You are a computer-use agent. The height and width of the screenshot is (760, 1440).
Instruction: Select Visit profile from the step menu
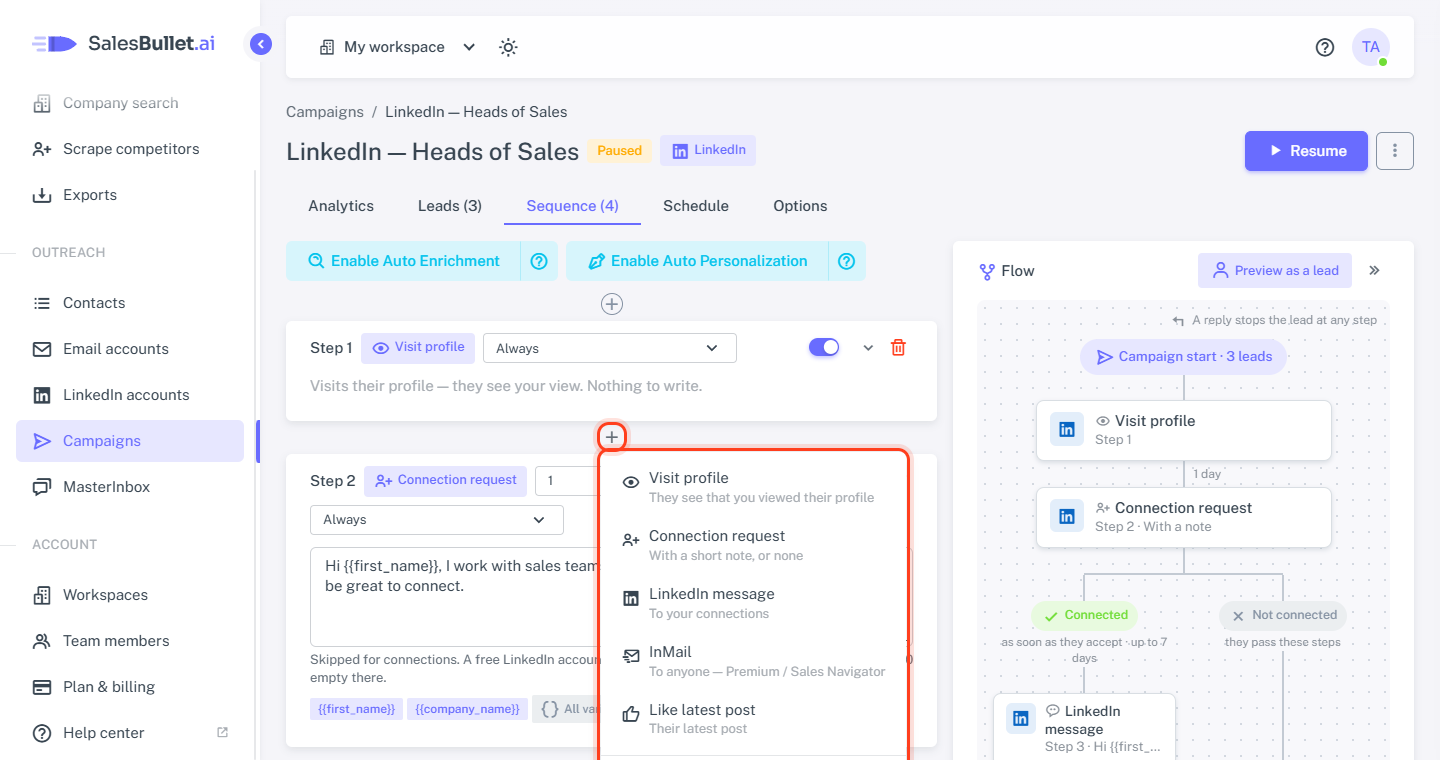tap(753, 487)
